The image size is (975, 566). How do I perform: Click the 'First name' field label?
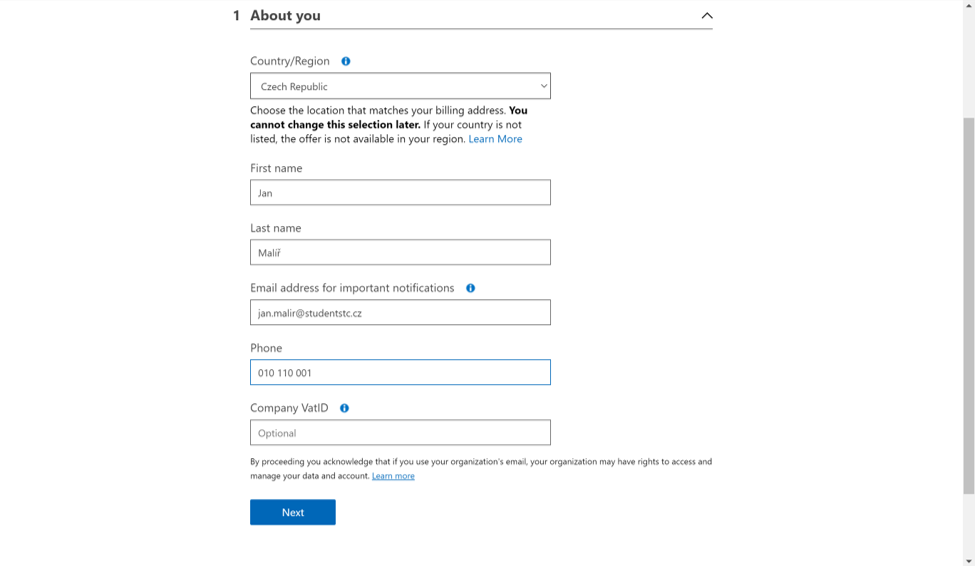276,168
